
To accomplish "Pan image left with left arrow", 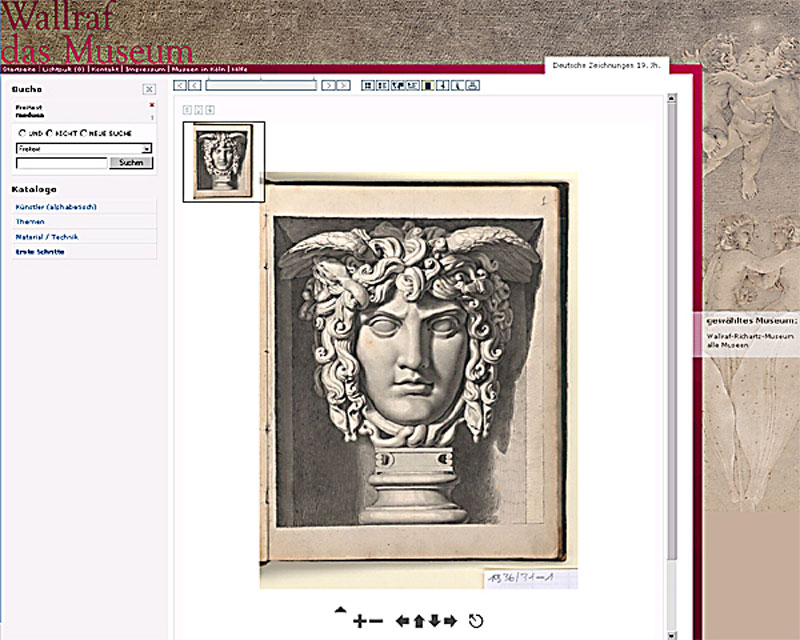I will pos(402,621).
